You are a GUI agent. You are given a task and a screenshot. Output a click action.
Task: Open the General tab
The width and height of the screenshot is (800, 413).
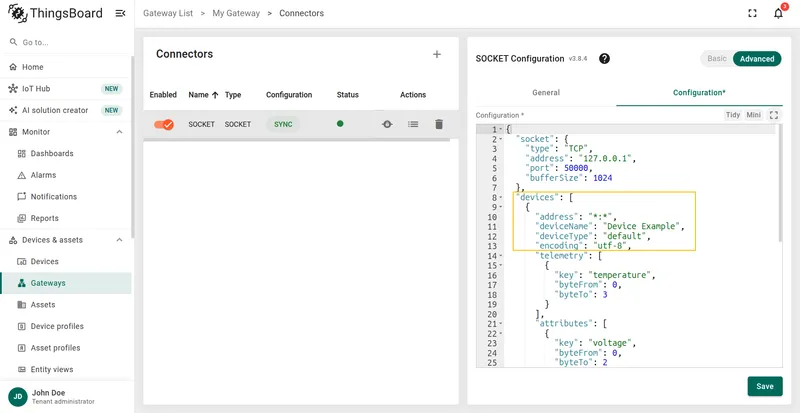click(x=546, y=92)
